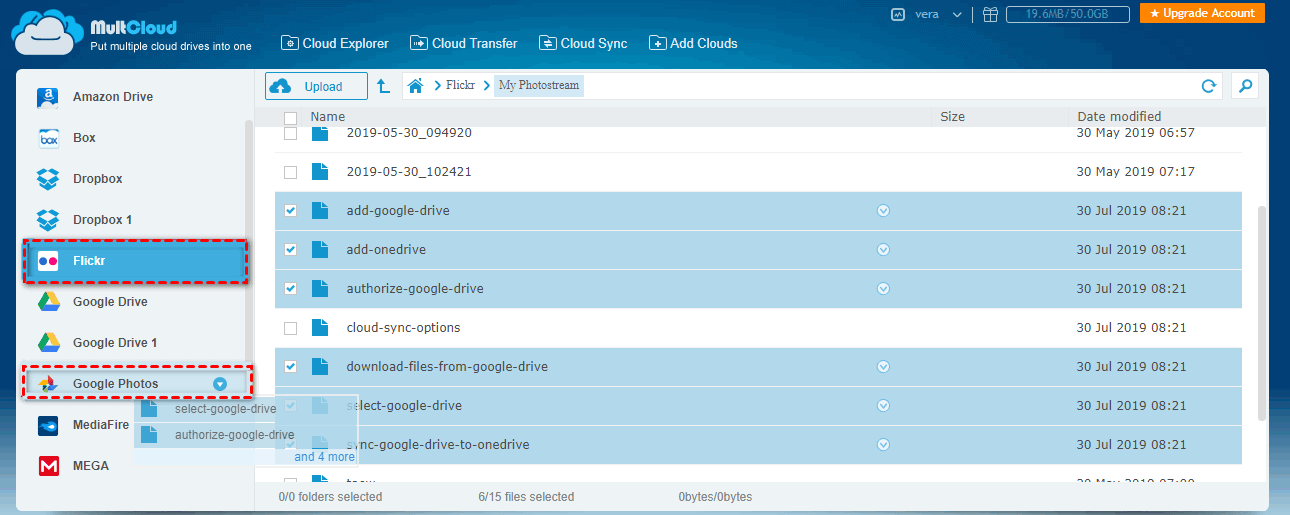Click the 6/15 files selected status text
Screen dimensions: 1290x515
[526, 497]
